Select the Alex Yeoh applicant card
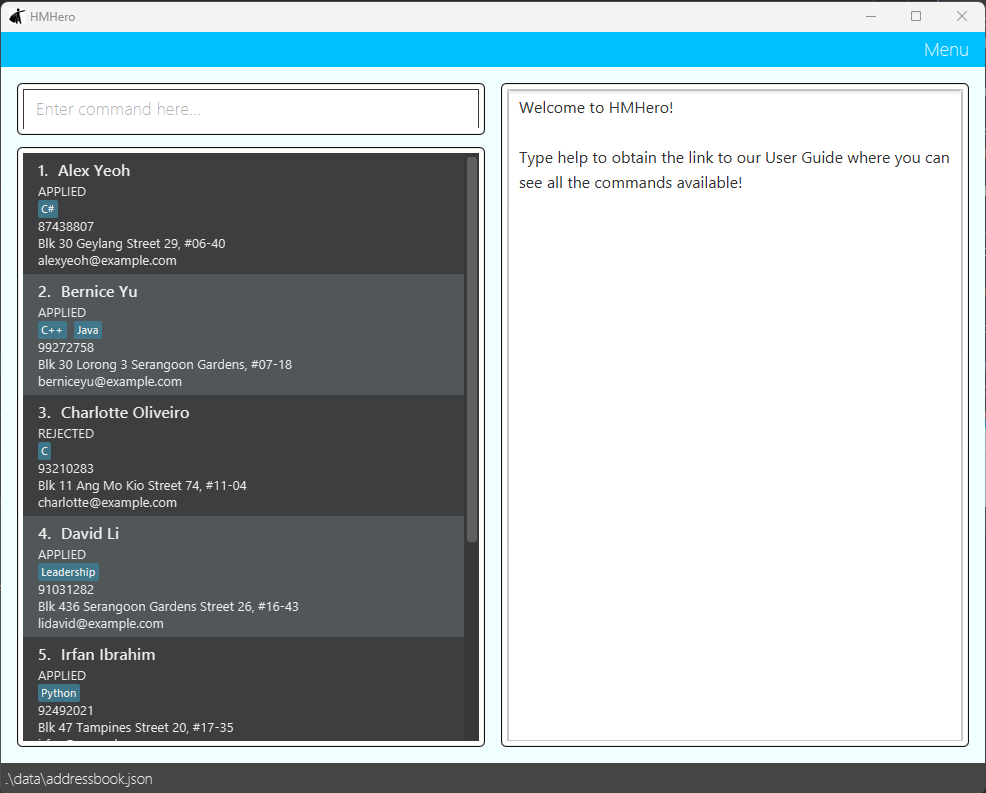Viewport: 986px width, 793px height. pyautogui.click(x=243, y=214)
